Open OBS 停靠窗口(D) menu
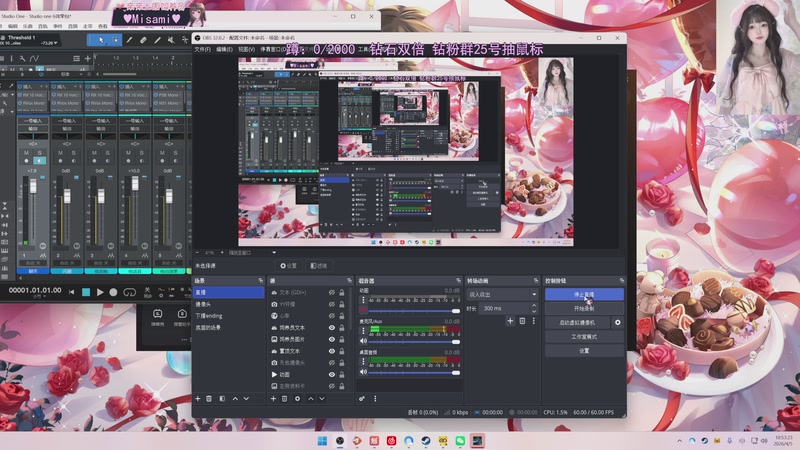Viewport: 800px width, 450px height. pos(273,49)
